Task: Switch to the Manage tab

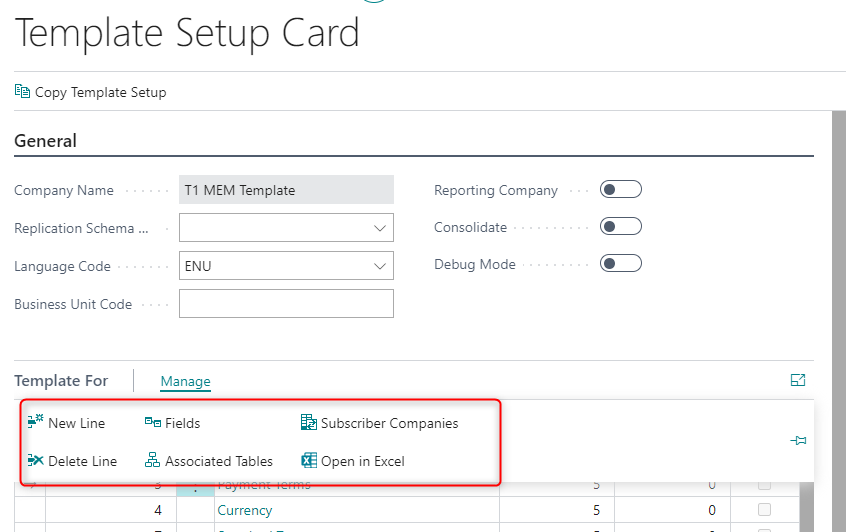Action: coord(185,382)
